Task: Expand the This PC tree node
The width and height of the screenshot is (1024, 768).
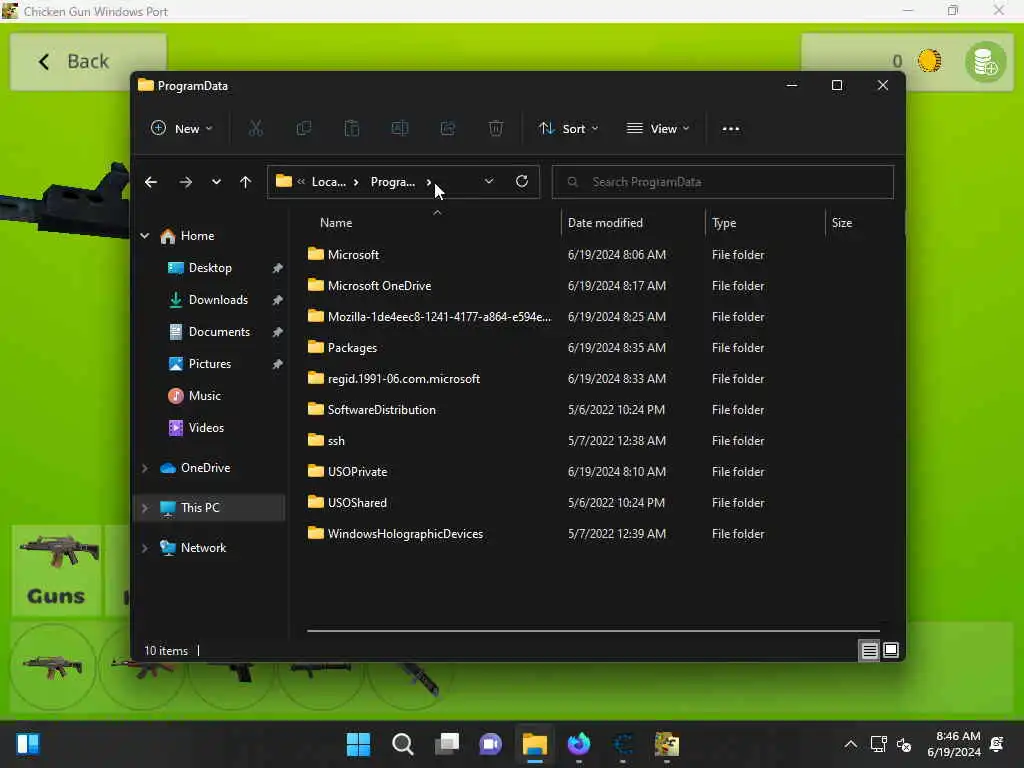Action: [x=145, y=508]
